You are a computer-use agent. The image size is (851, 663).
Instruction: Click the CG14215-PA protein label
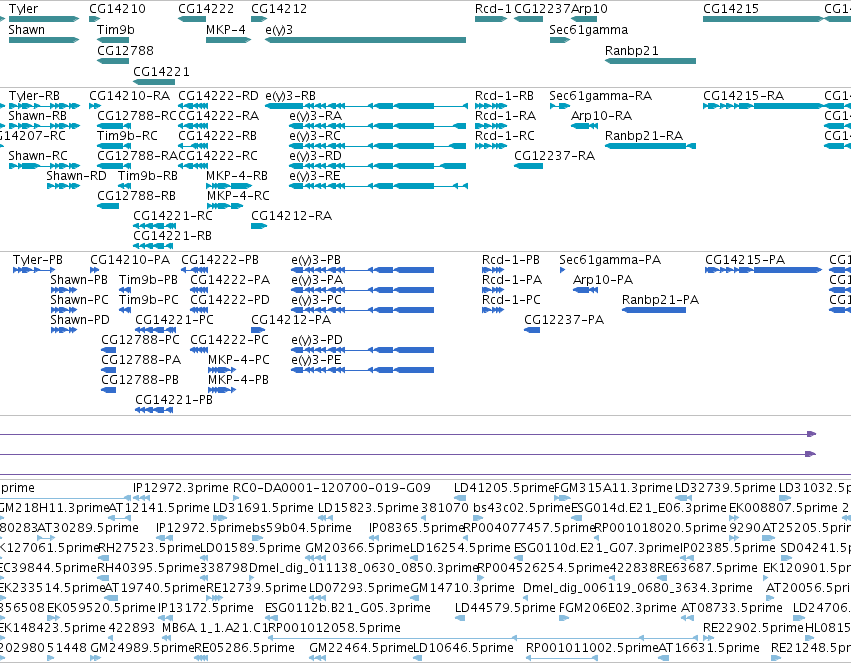point(745,260)
